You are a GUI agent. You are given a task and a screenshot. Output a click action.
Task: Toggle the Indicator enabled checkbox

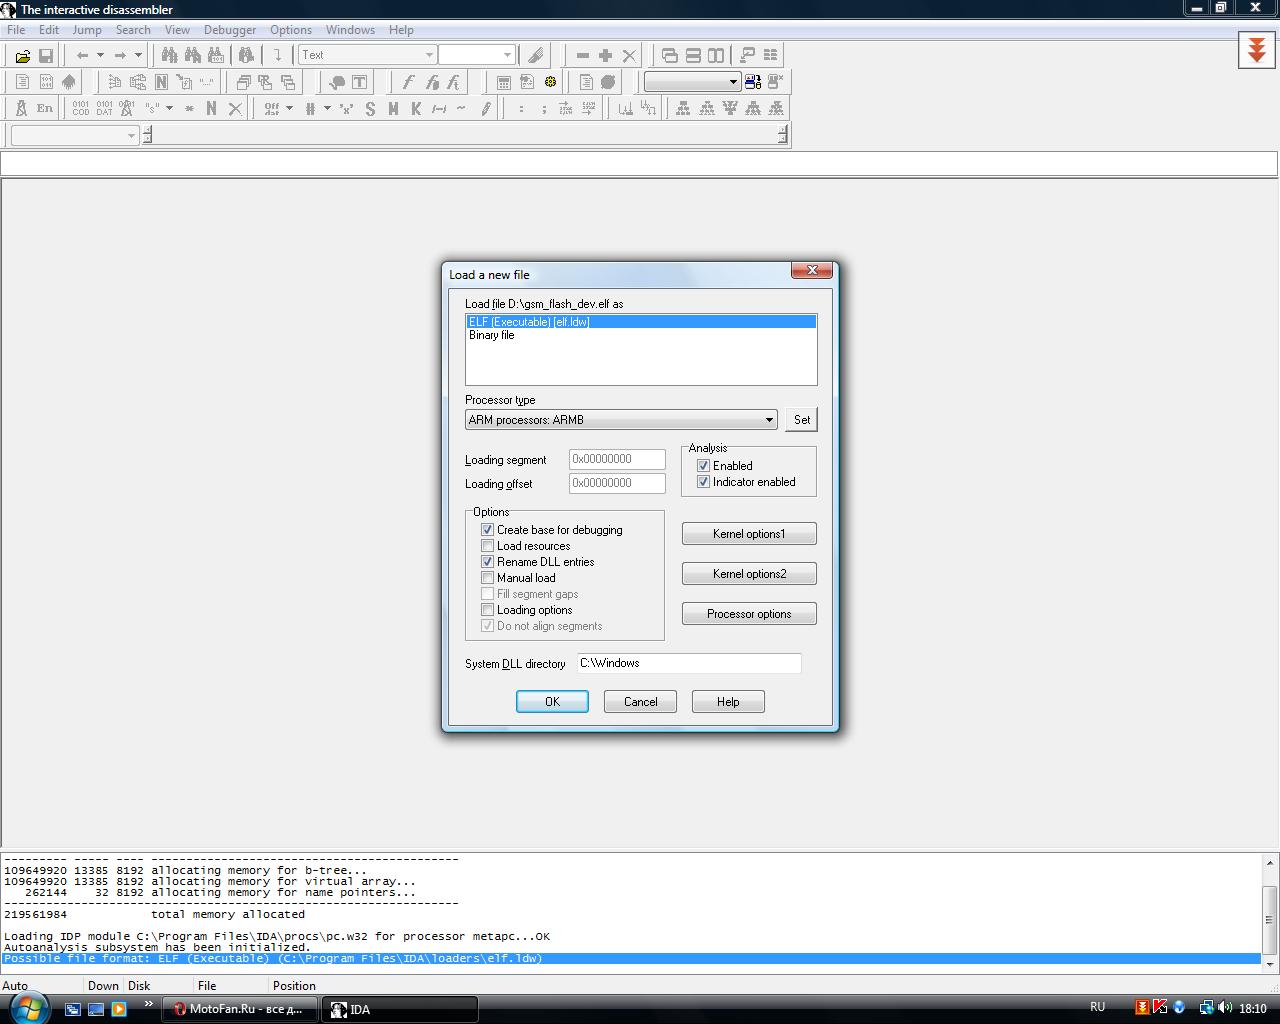coord(704,482)
